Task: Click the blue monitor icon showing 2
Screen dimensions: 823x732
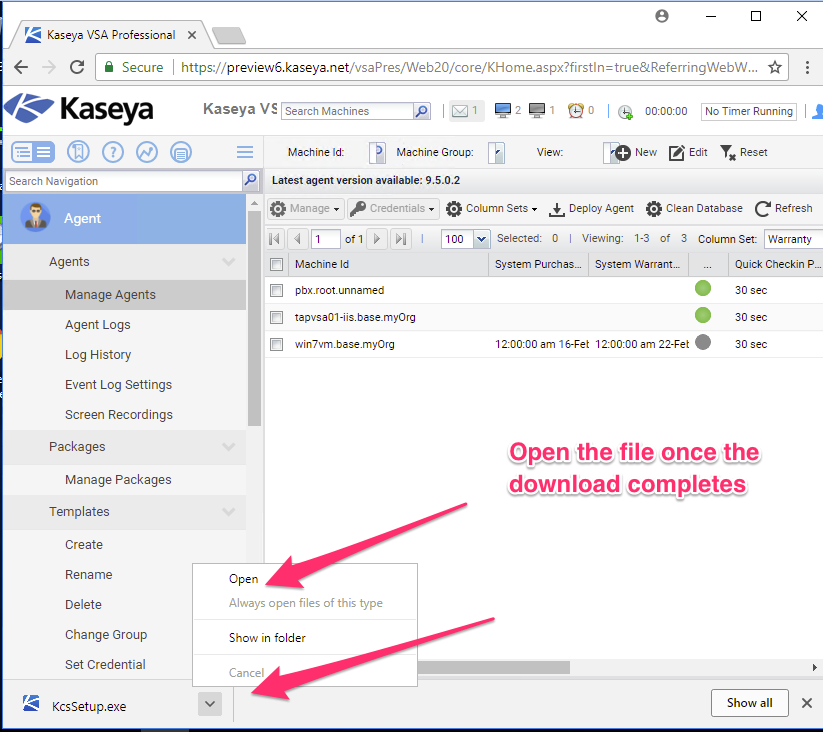Action: [502, 110]
